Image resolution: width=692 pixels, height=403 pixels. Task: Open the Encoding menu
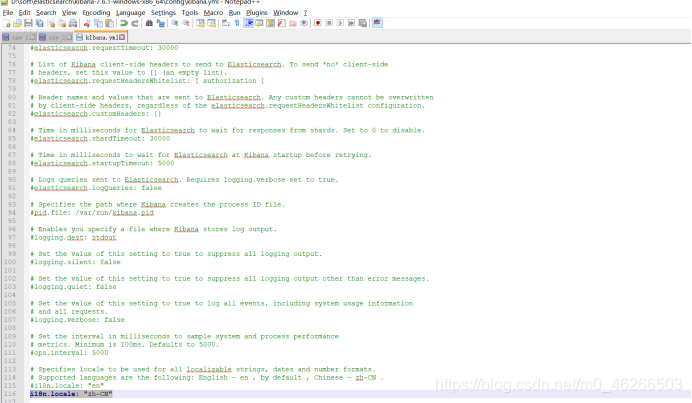[96, 12]
